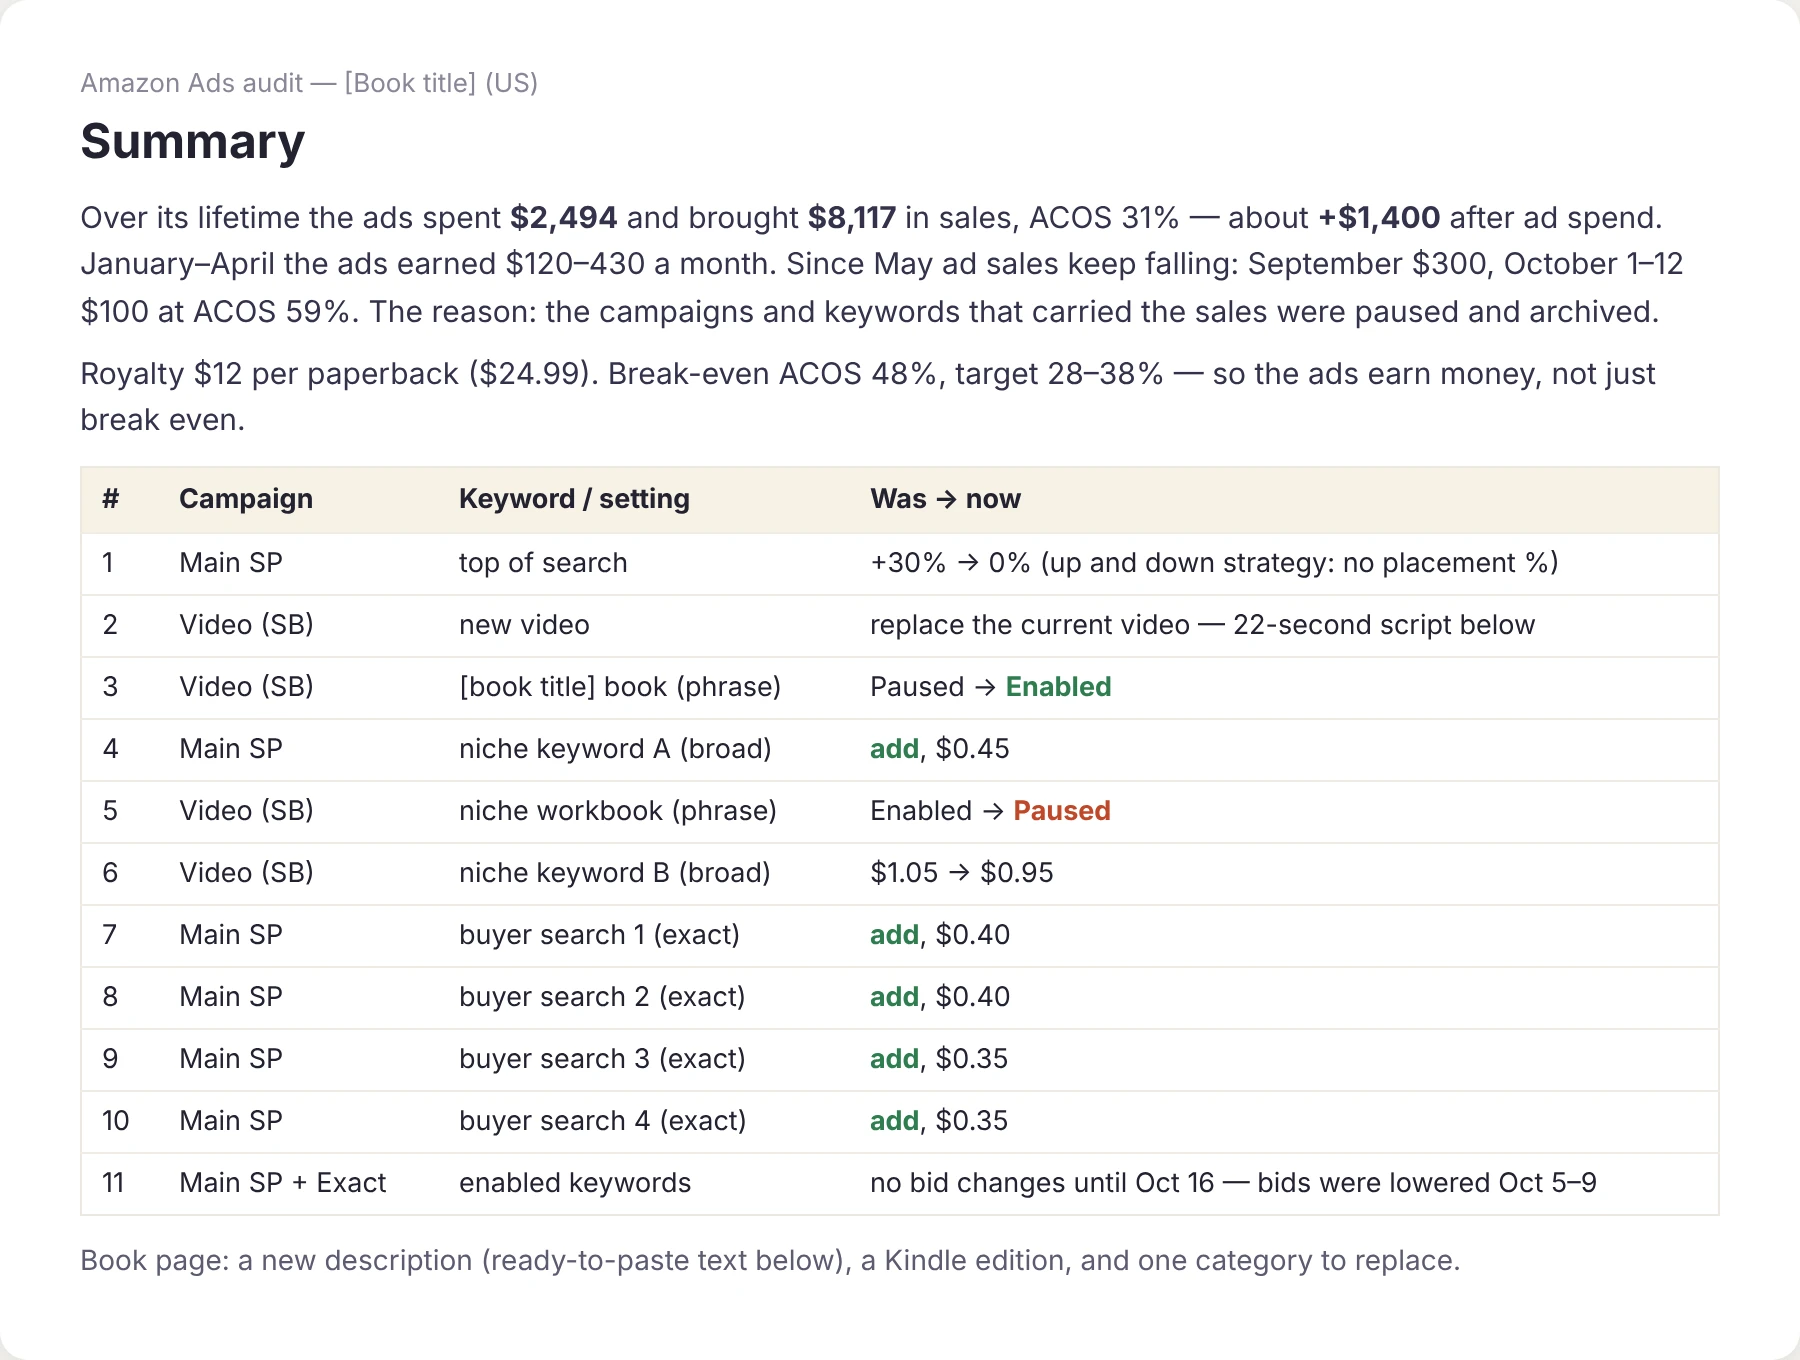Click the 'Summary' heading

click(x=192, y=141)
